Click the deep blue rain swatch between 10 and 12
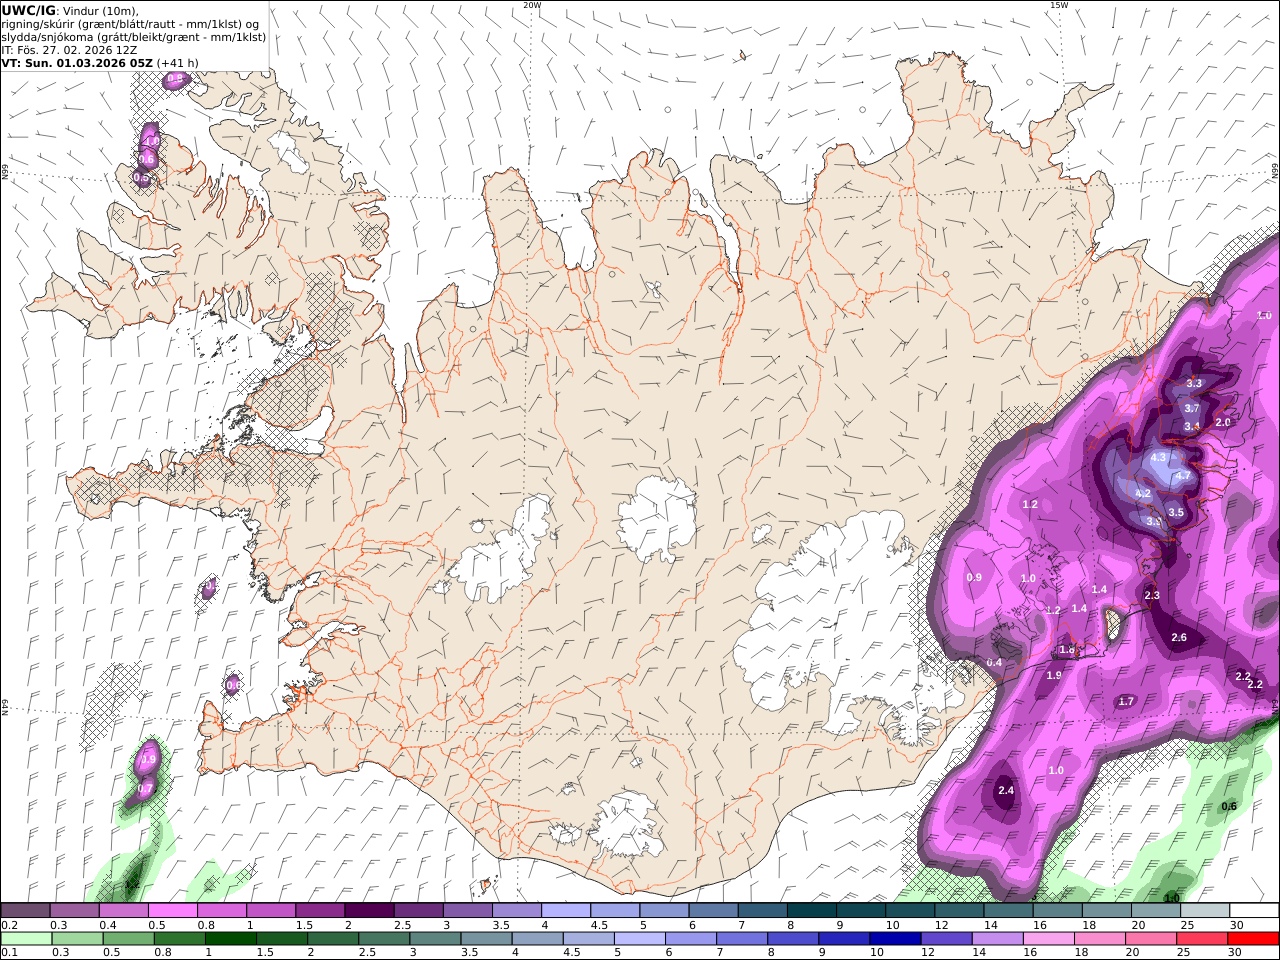 [894, 939]
